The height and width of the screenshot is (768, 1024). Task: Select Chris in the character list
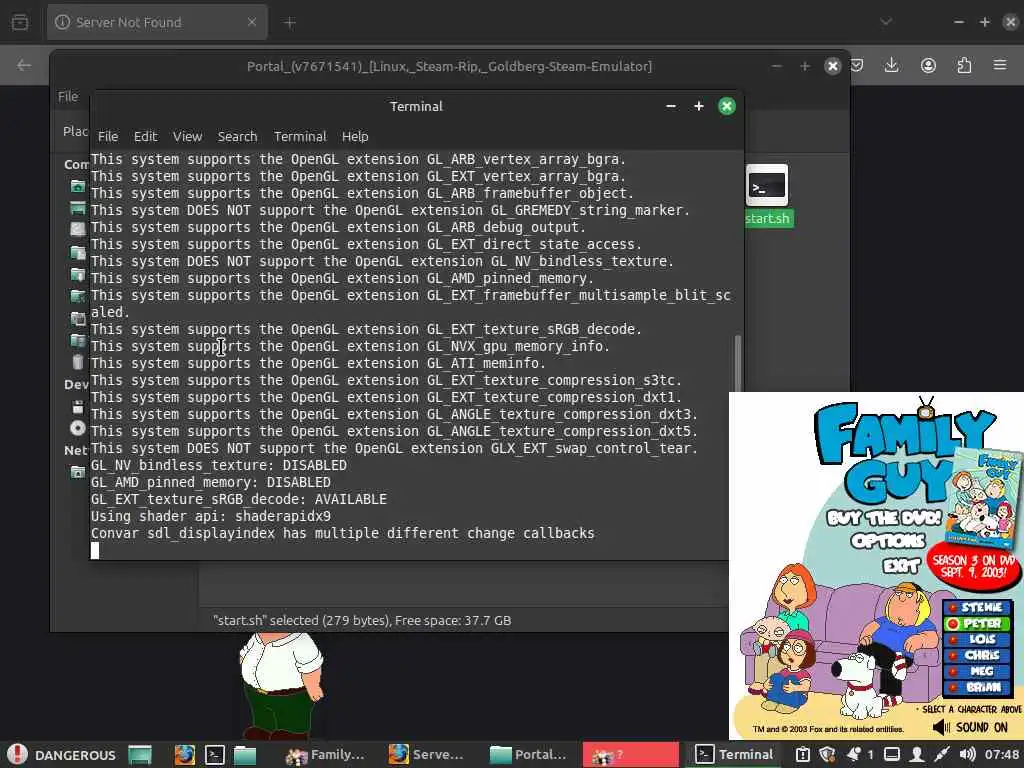[x=977, y=655]
